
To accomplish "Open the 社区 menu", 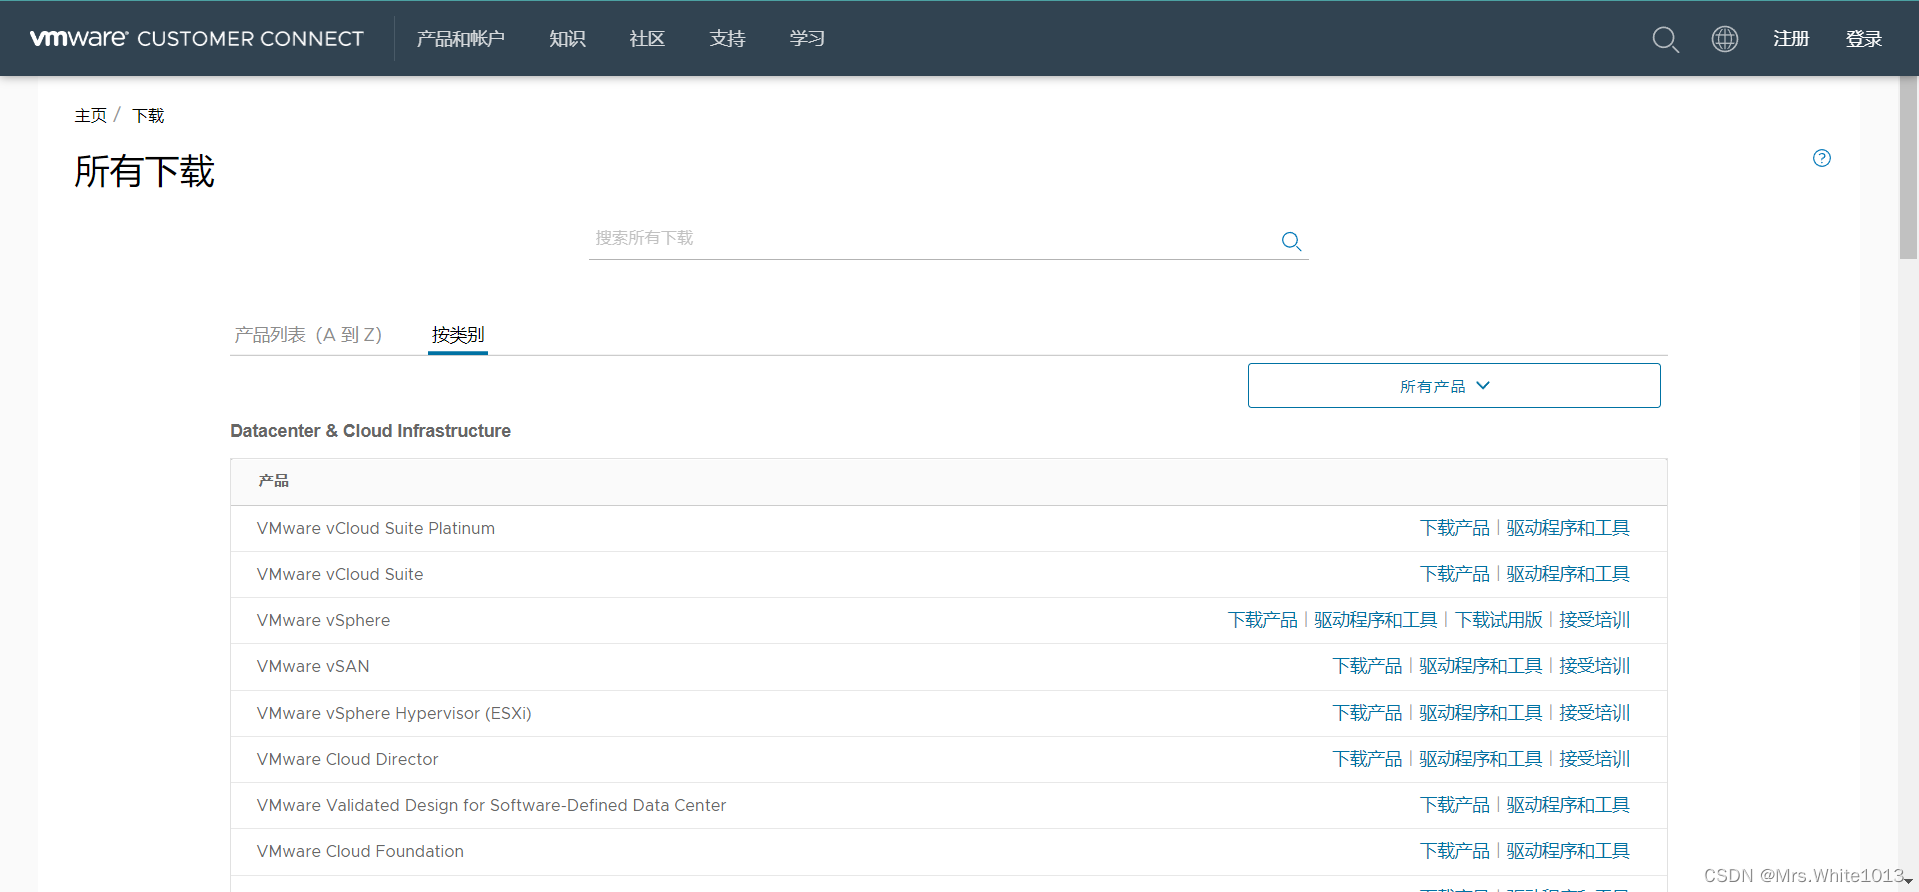I will click(647, 39).
